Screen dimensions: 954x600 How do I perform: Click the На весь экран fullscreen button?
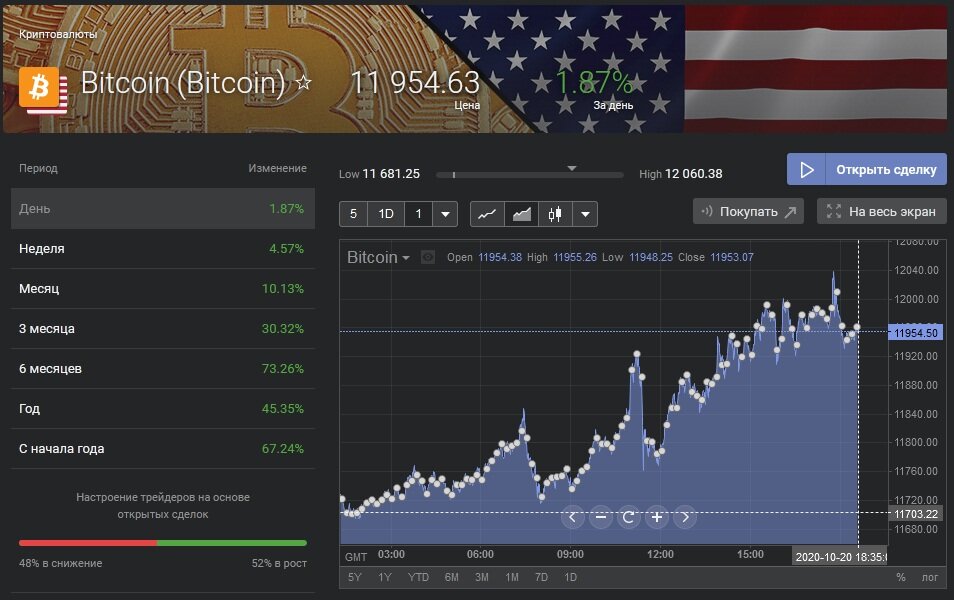click(x=881, y=211)
